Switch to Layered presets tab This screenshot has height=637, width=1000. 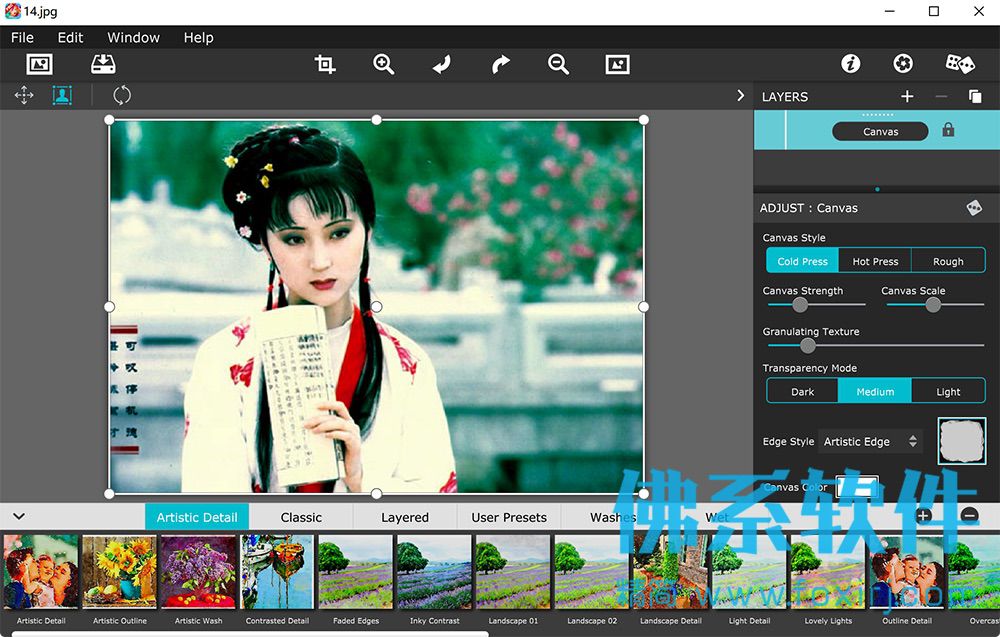tap(405, 517)
